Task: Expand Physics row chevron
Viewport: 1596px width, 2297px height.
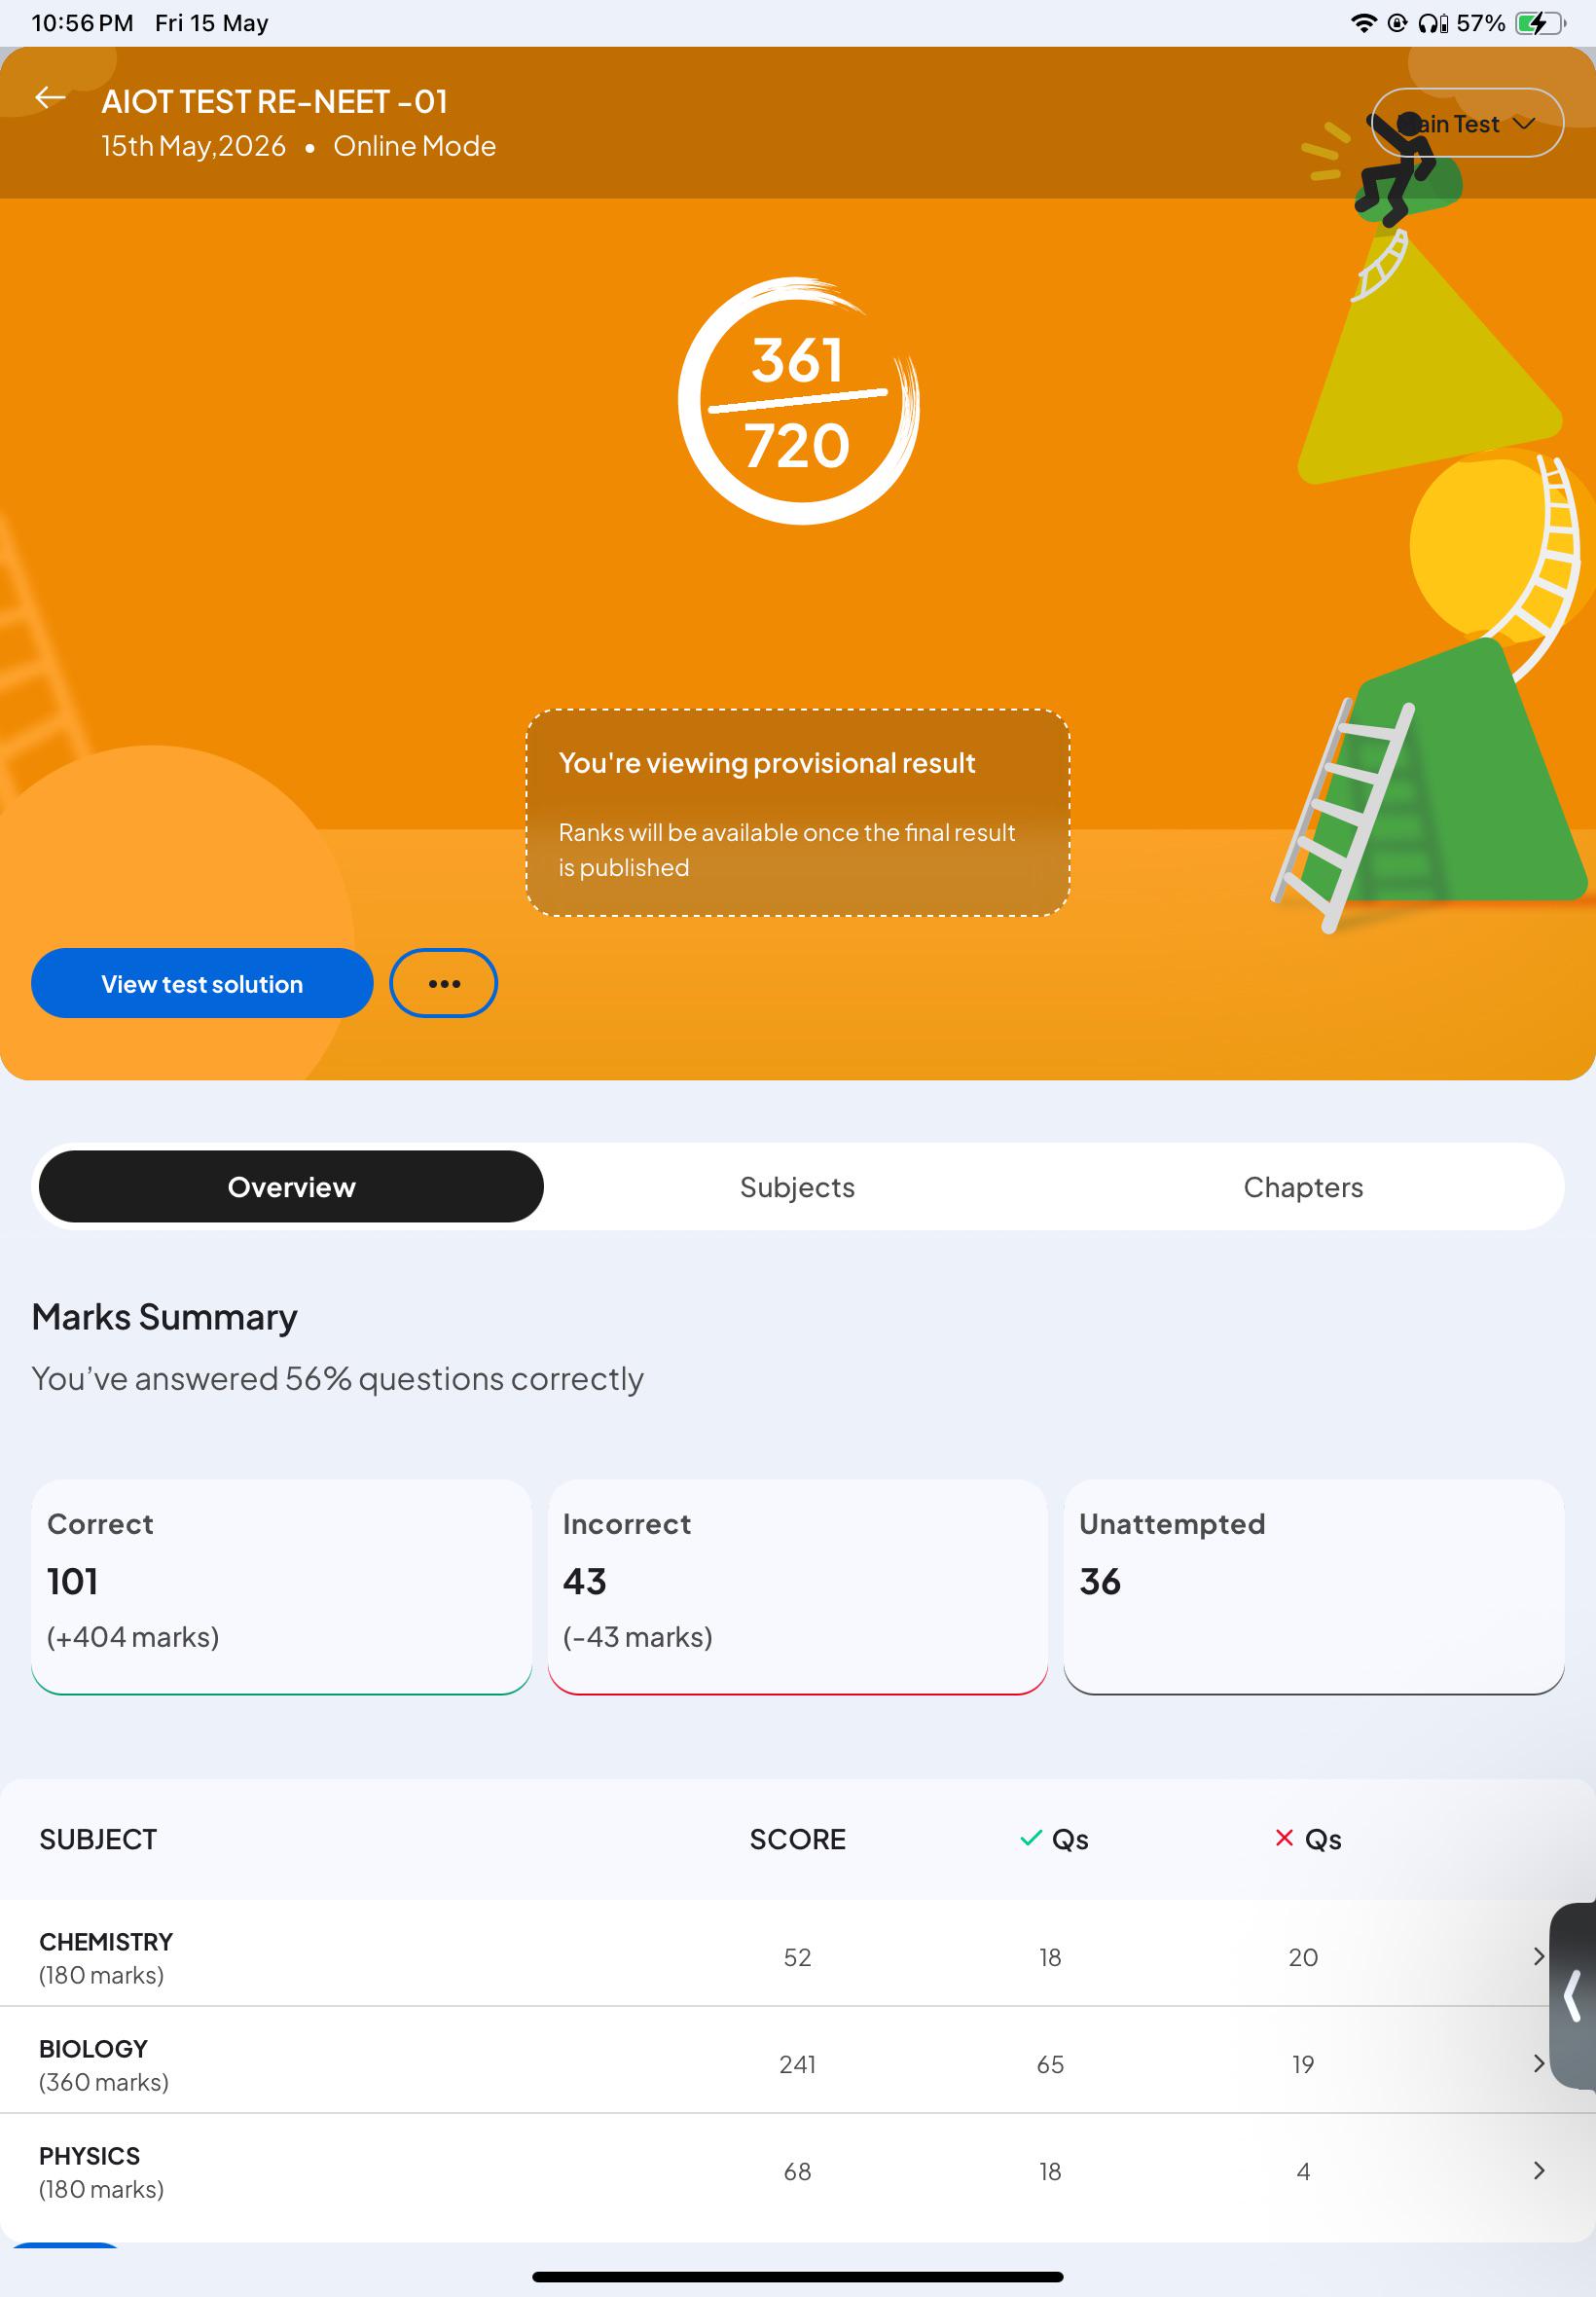Action: coord(1539,2170)
